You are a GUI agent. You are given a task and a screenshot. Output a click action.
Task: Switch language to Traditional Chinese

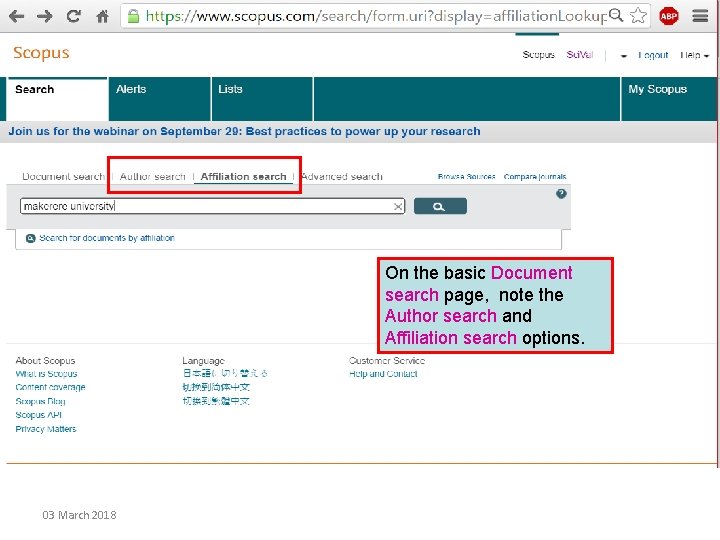coord(216,401)
